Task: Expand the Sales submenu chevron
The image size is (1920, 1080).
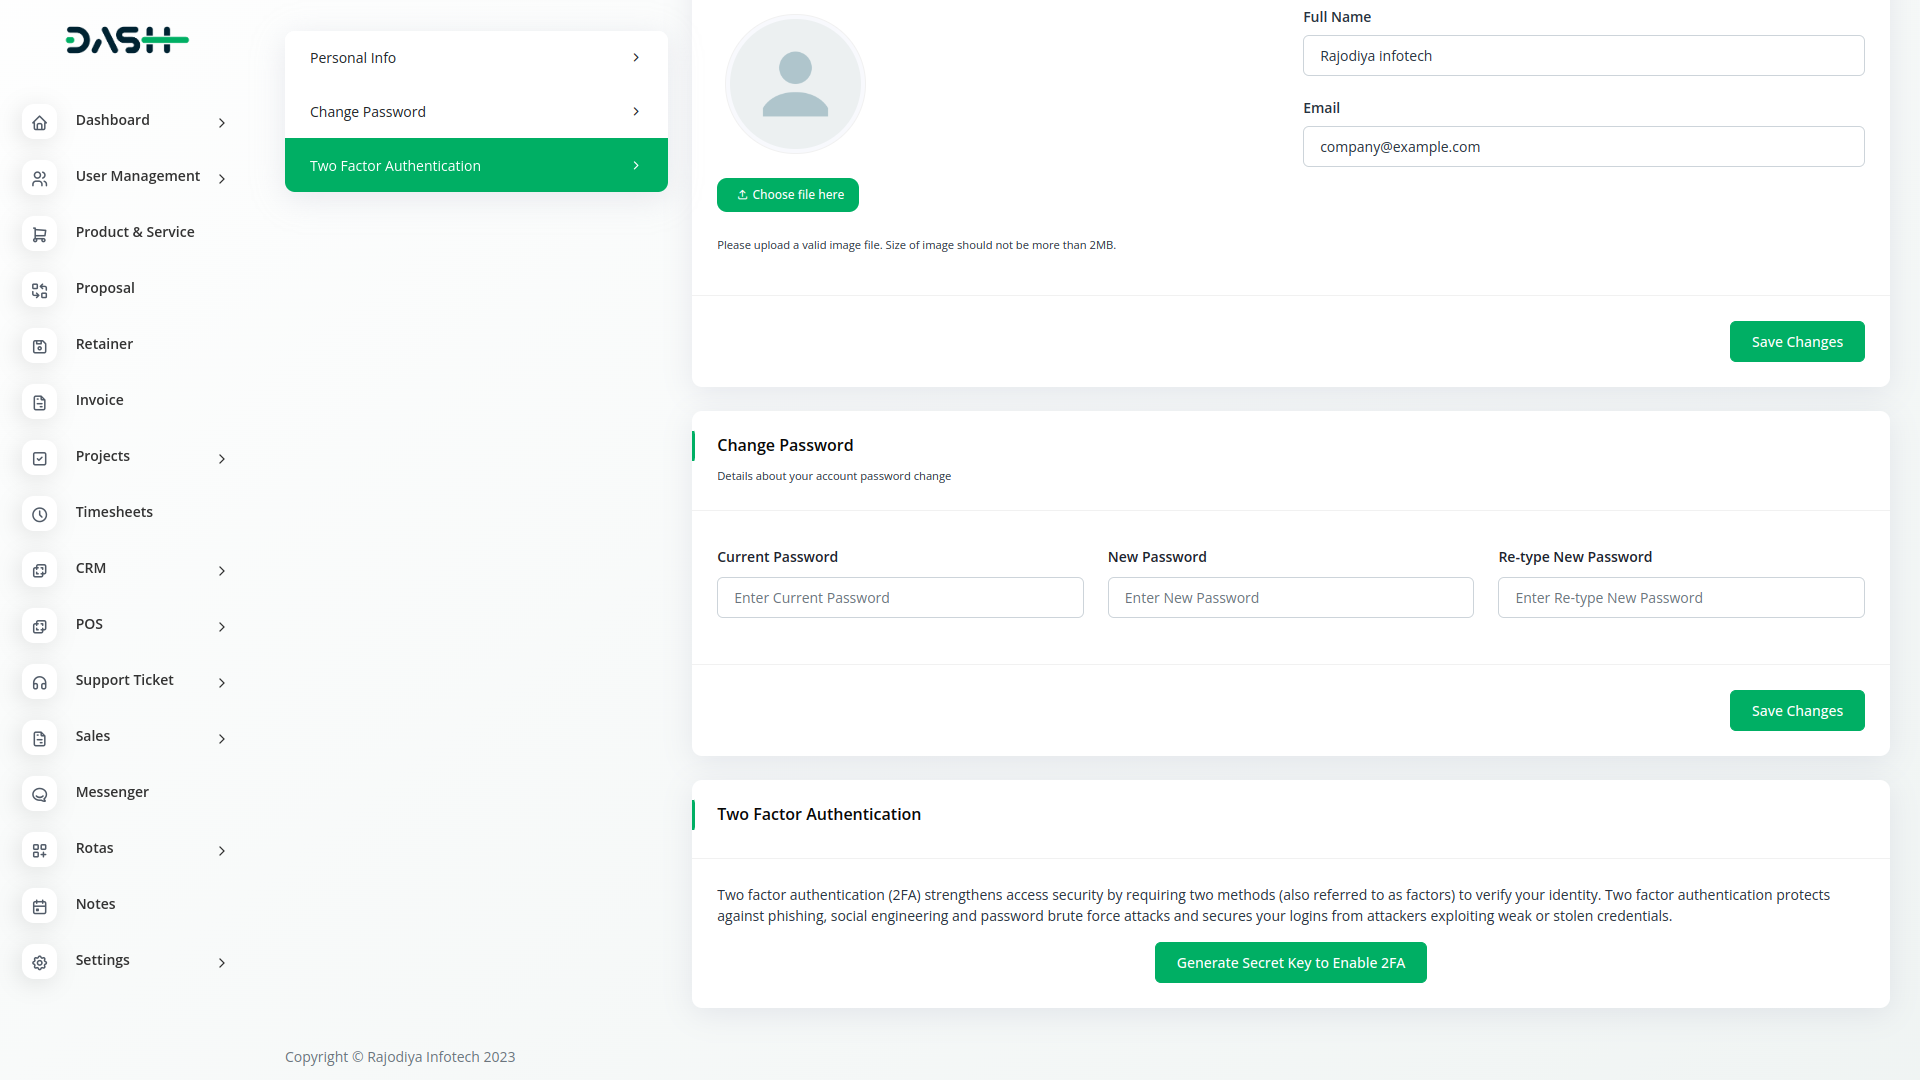Action: click(x=222, y=738)
